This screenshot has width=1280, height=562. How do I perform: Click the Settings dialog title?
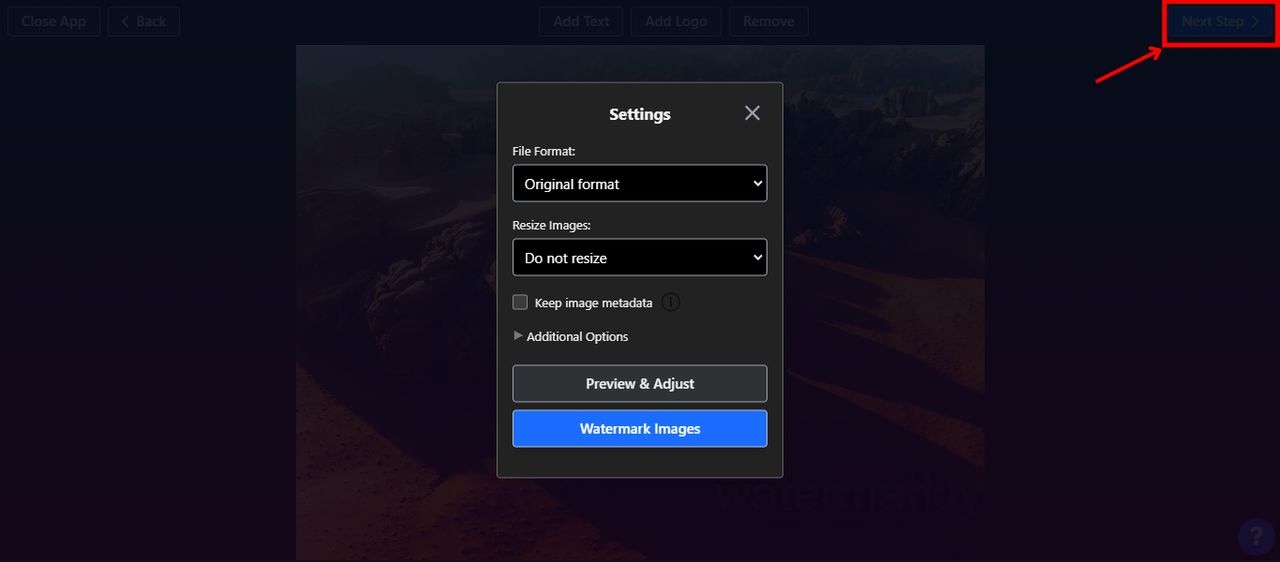[x=640, y=114]
